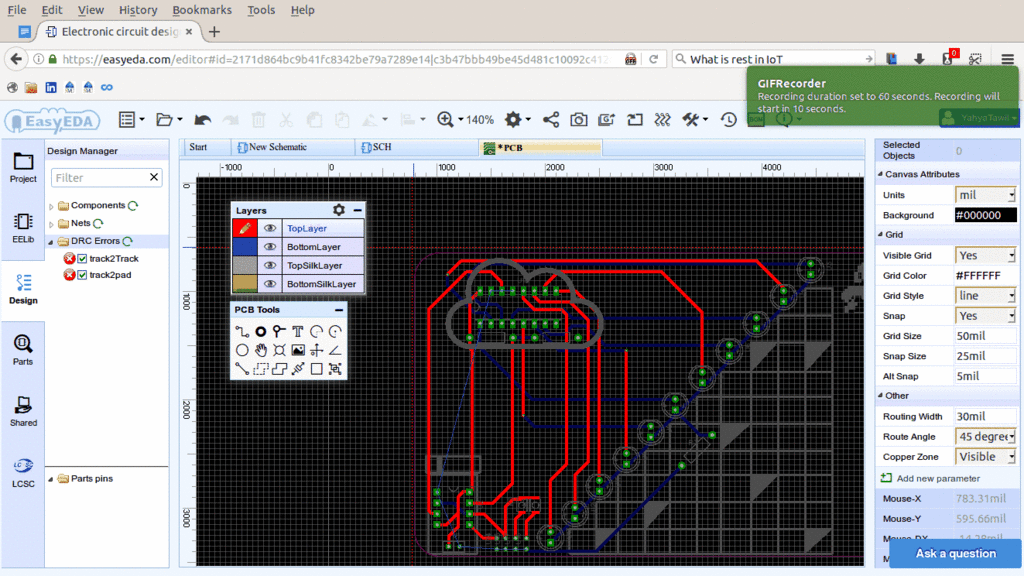Open the Bookmarks menu
The image size is (1024, 576).
click(202, 10)
